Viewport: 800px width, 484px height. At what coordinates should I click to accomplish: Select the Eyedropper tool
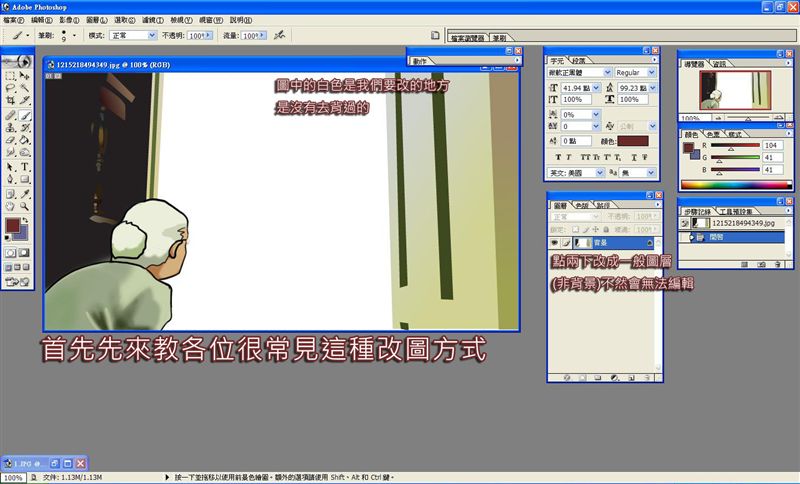[24, 194]
